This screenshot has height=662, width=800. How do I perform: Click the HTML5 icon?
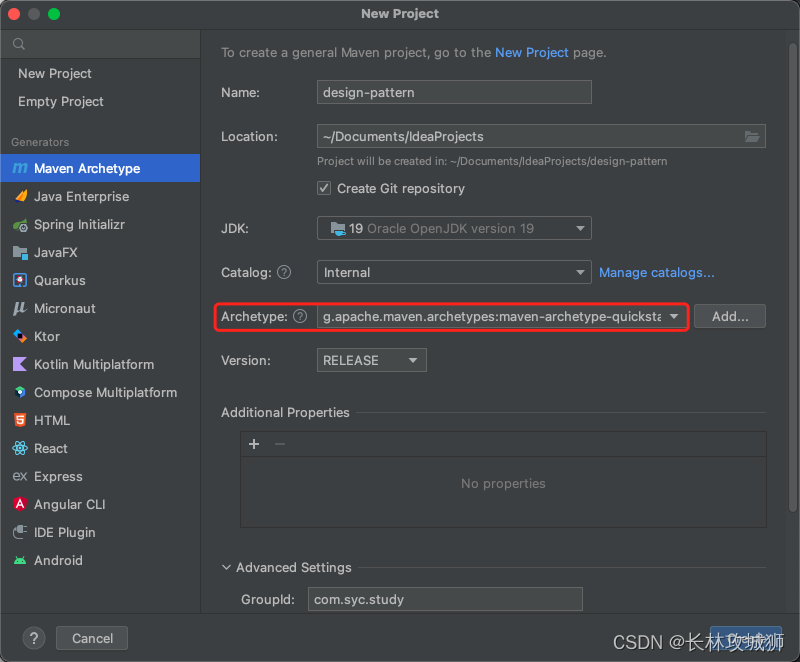(20, 420)
